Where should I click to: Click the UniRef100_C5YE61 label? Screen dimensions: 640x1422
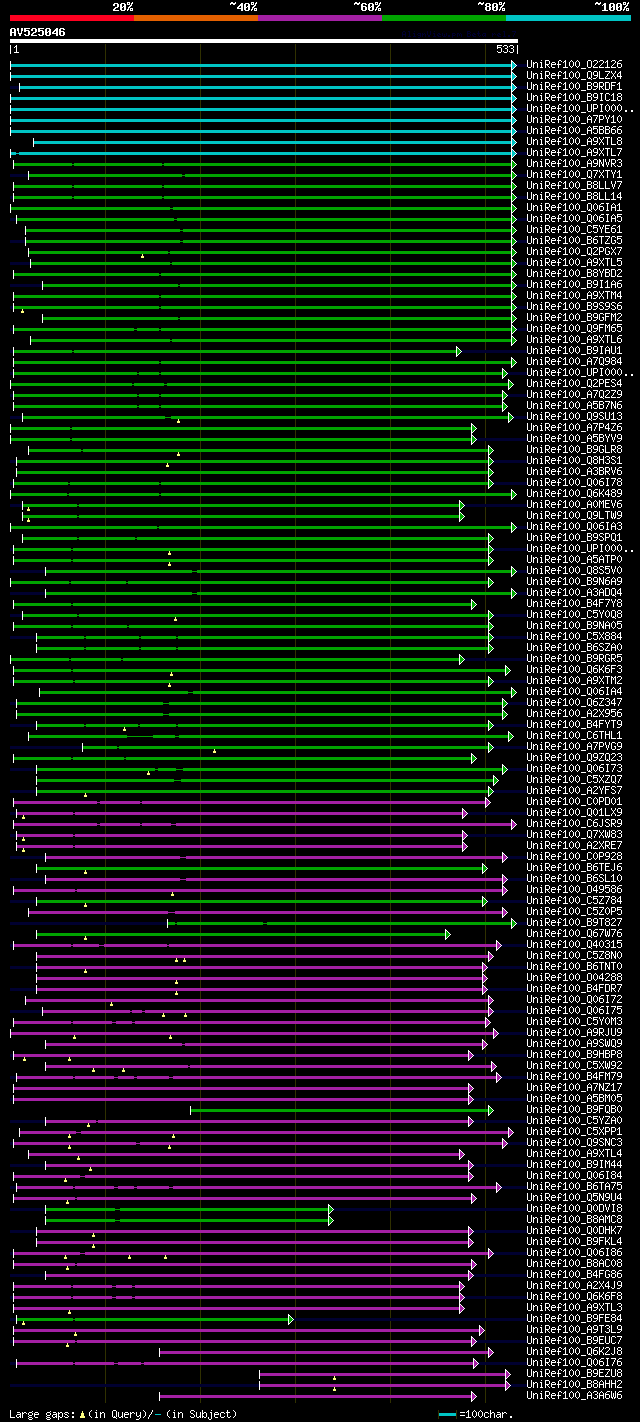[574, 229]
